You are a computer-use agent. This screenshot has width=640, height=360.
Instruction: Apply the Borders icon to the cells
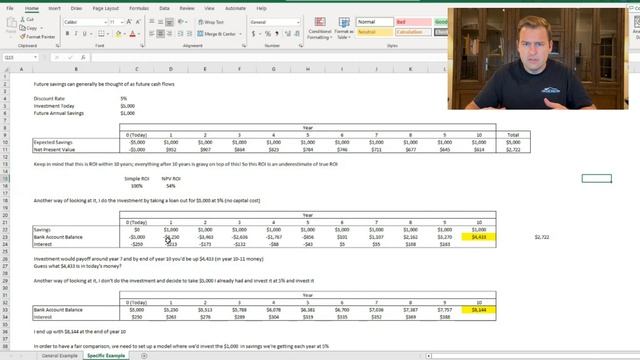coord(101,34)
